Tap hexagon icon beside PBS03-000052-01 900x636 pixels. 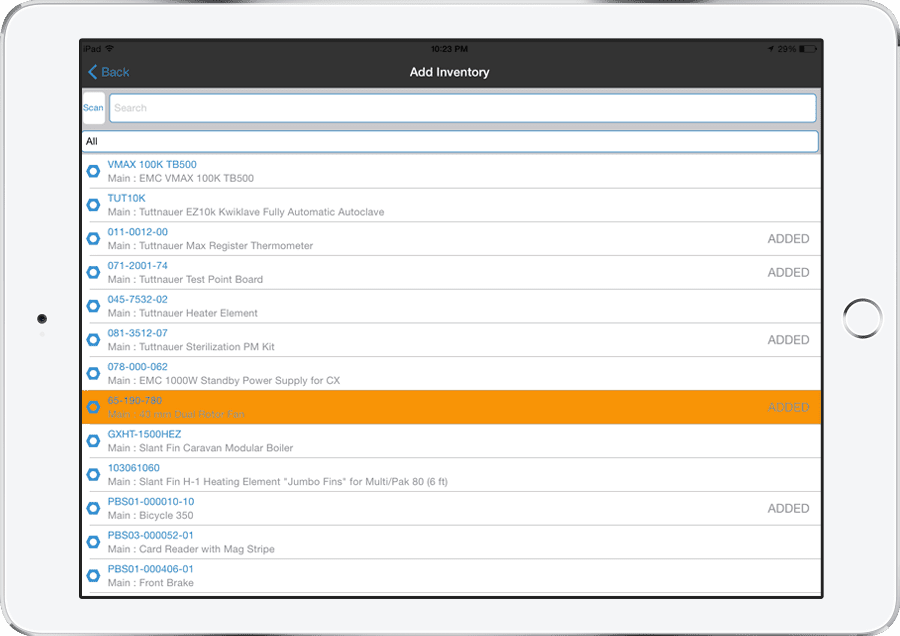coord(93,542)
